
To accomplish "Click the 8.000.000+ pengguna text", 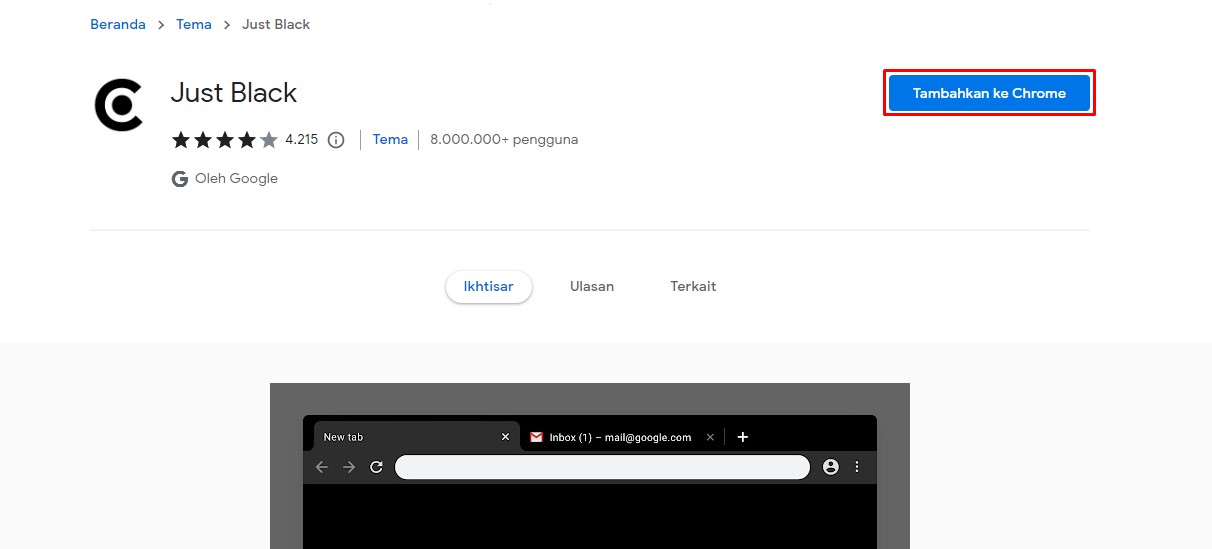I will point(504,140).
